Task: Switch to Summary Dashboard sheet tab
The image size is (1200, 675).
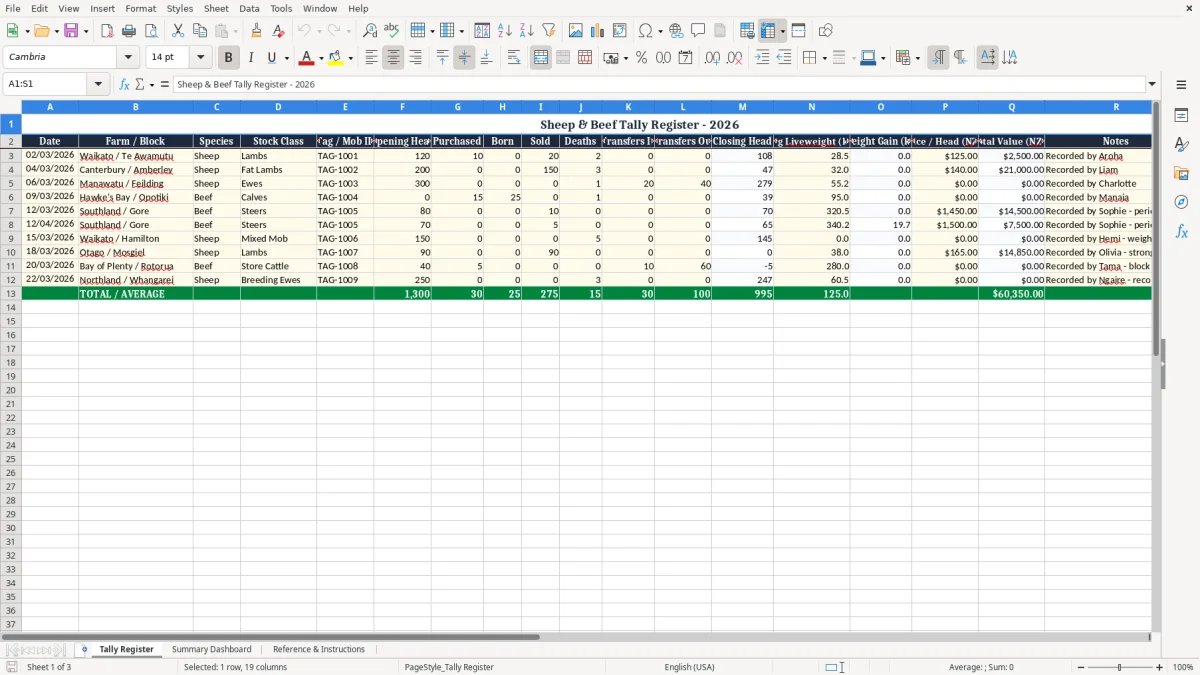Action: point(212,649)
